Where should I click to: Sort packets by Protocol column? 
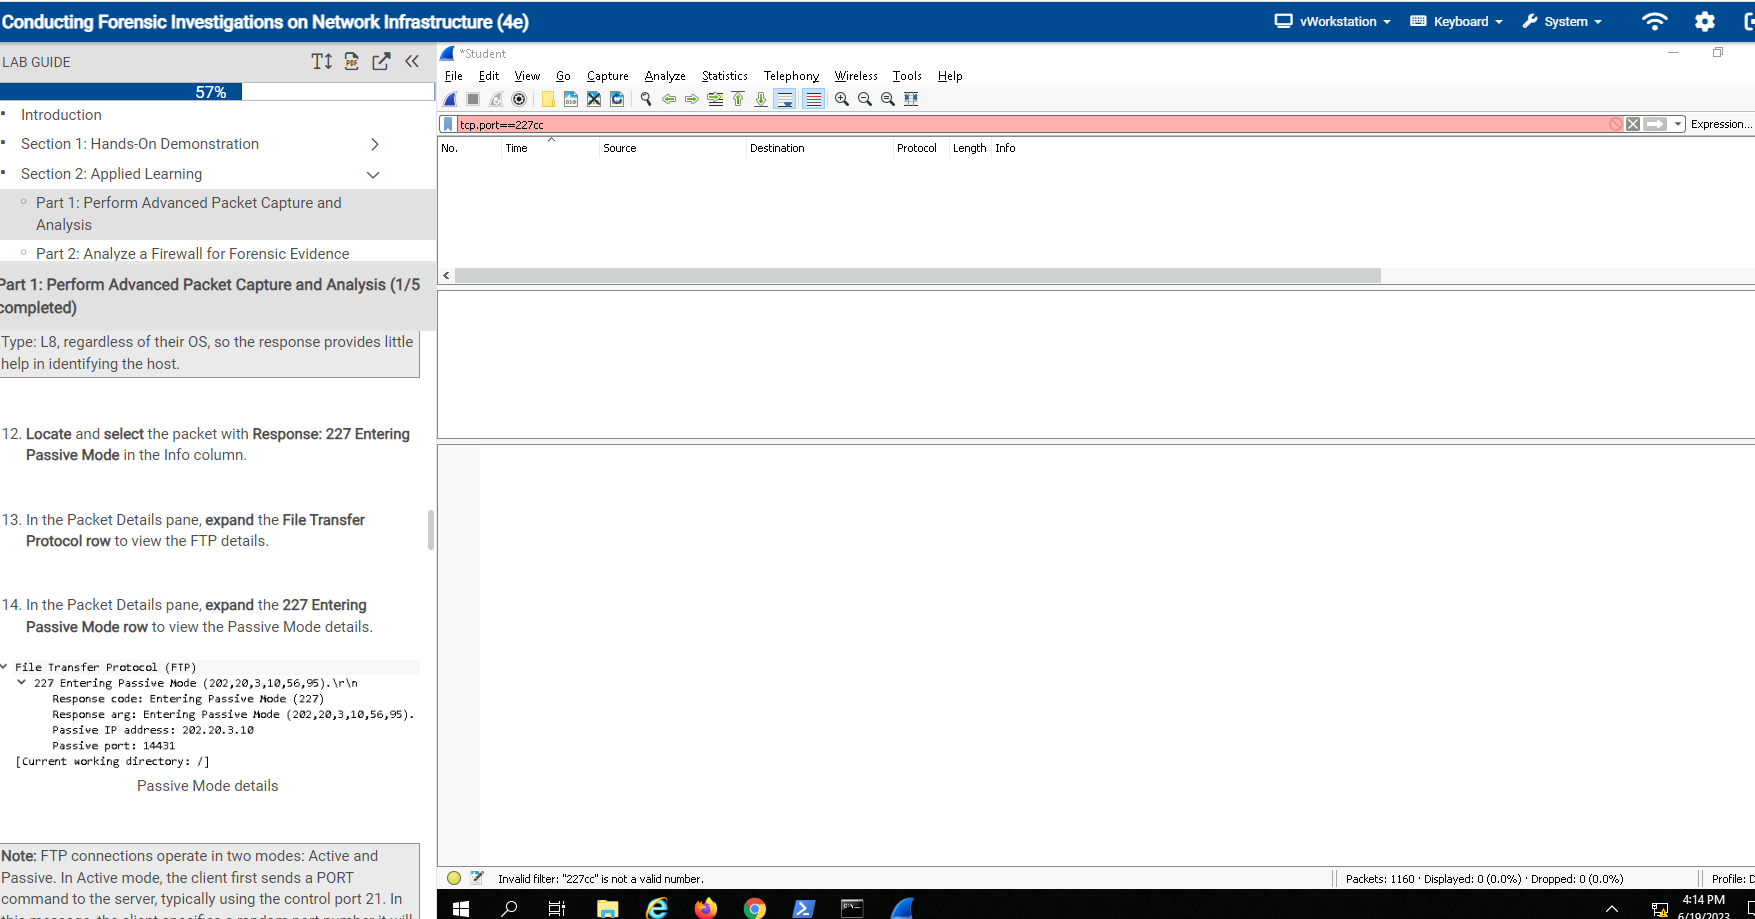[921, 148]
